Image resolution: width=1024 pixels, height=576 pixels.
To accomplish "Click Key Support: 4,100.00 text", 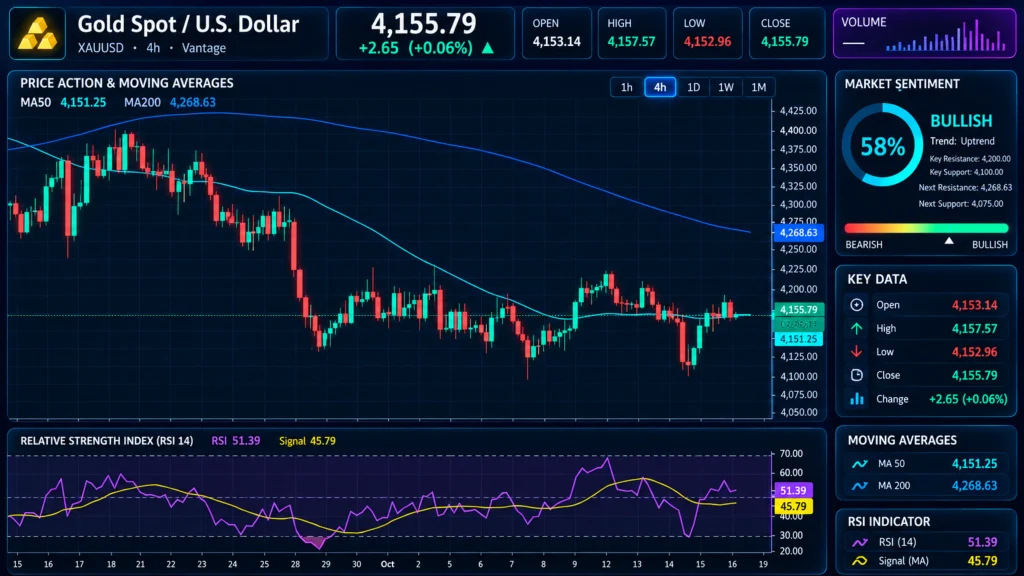I will tap(967, 172).
